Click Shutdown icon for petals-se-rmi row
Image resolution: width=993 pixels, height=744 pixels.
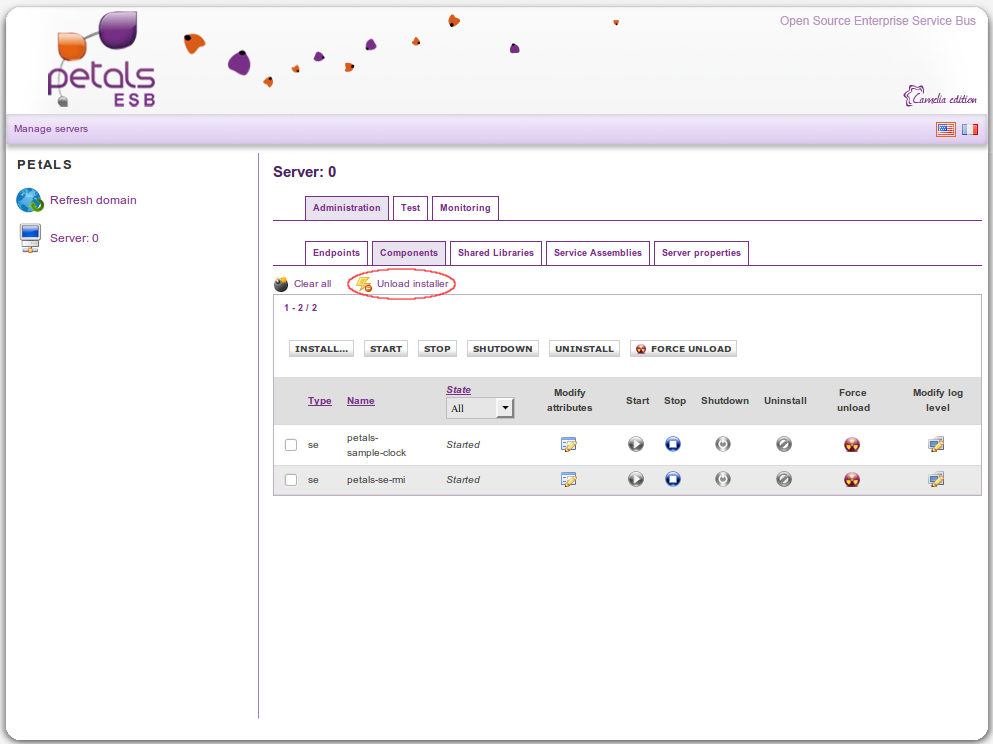coord(723,480)
